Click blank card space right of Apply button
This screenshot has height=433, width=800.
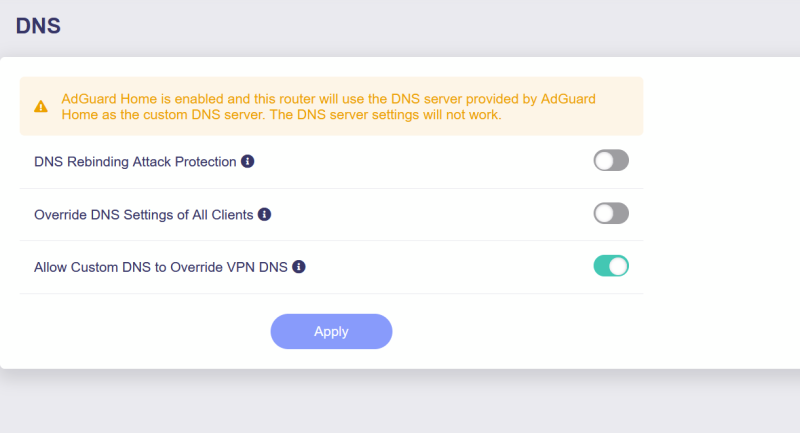pos(520,331)
